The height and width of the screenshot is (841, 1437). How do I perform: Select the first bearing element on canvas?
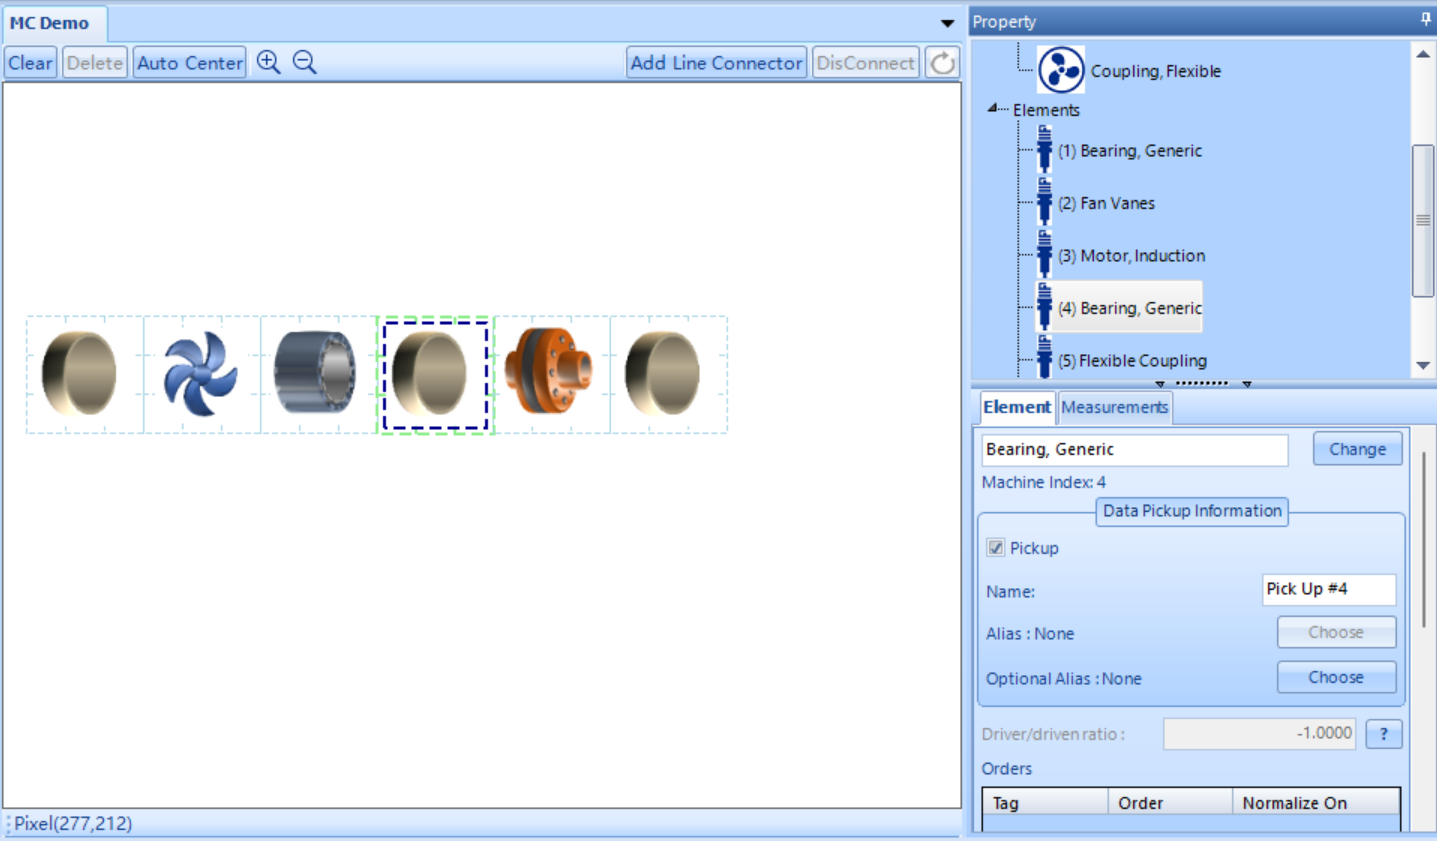point(79,373)
